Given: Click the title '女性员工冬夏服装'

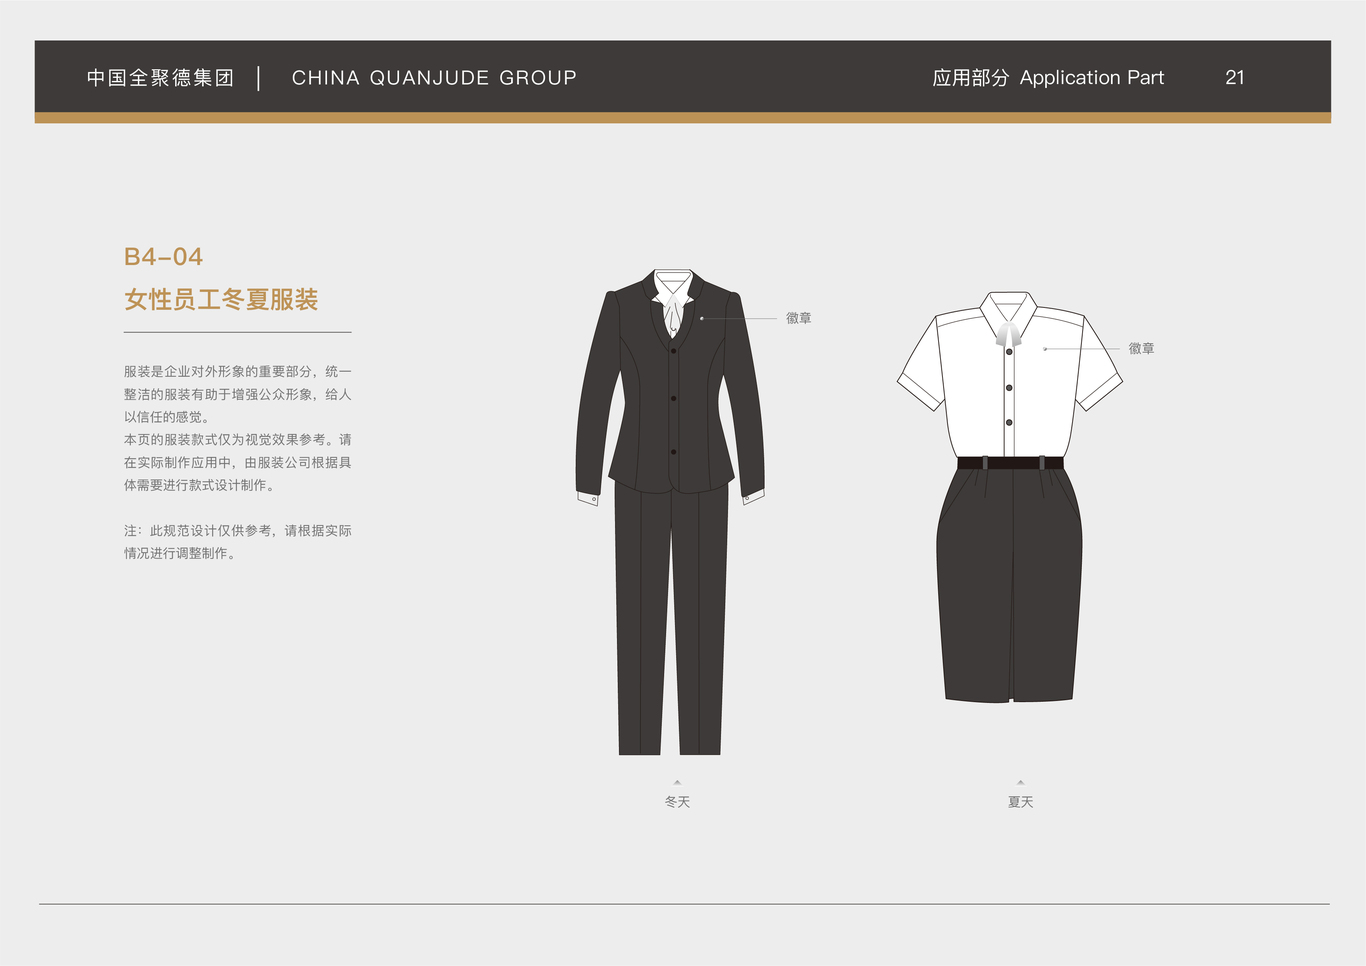Looking at the screenshot, I should coord(221,300).
